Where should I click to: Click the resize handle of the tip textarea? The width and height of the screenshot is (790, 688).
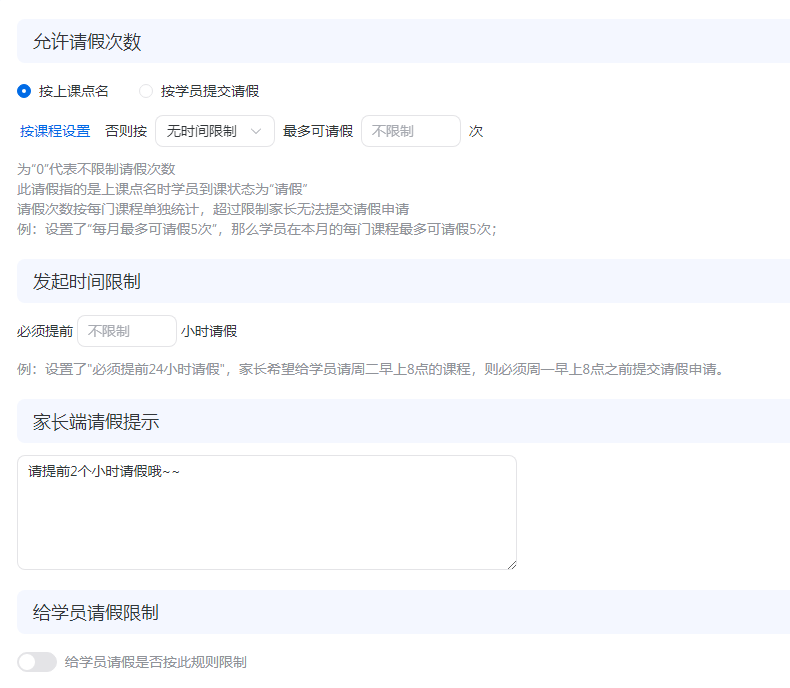point(511,564)
